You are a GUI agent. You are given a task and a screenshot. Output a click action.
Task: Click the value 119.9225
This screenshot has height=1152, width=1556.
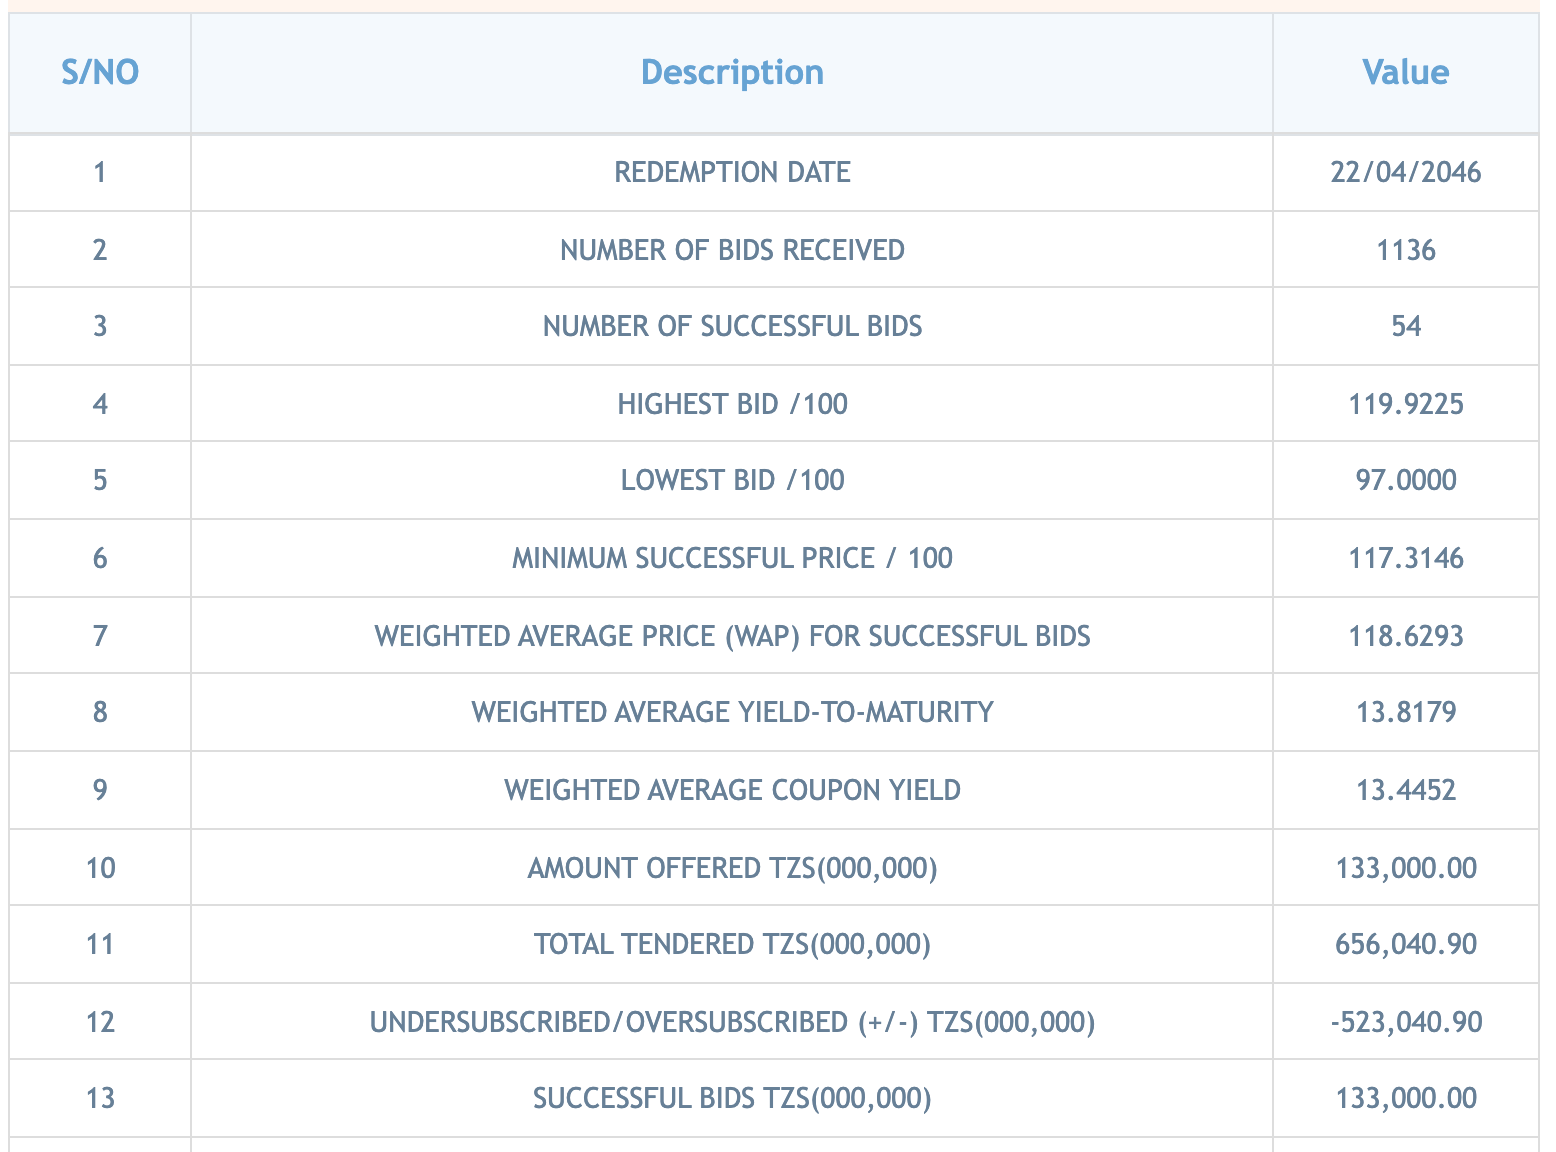click(x=1405, y=403)
